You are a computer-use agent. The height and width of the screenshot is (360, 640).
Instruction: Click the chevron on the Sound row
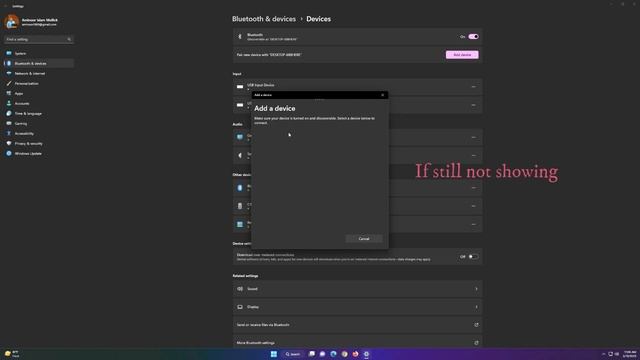[x=476, y=289]
